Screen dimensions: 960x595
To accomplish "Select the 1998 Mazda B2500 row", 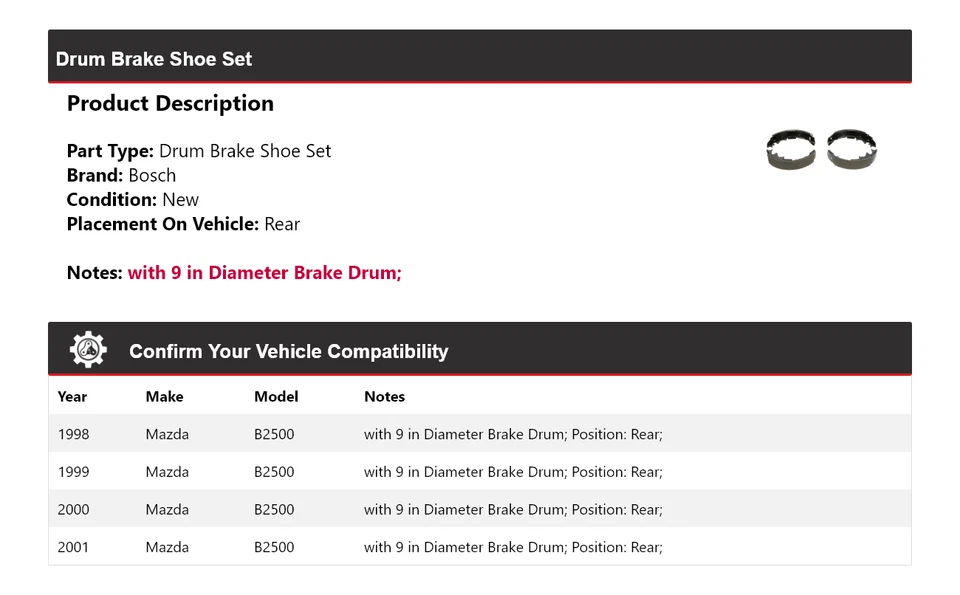I will (479, 434).
